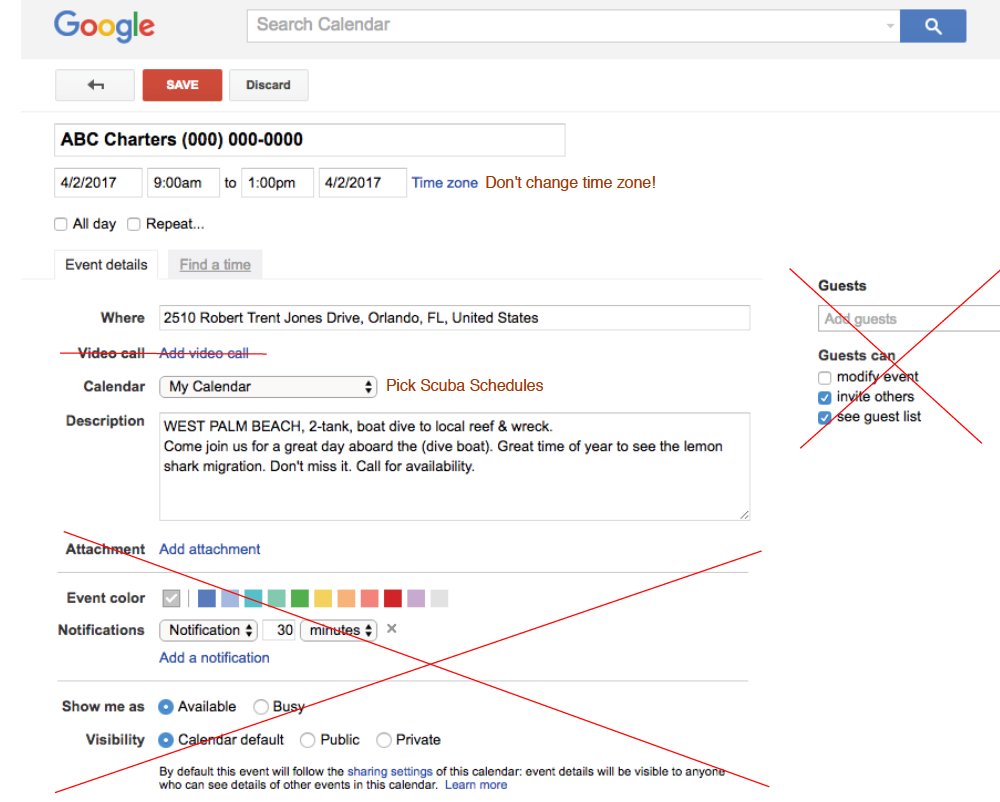Screen dimensions: 1000x802
Task: Select the orange event color
Action: click(346, 599)
